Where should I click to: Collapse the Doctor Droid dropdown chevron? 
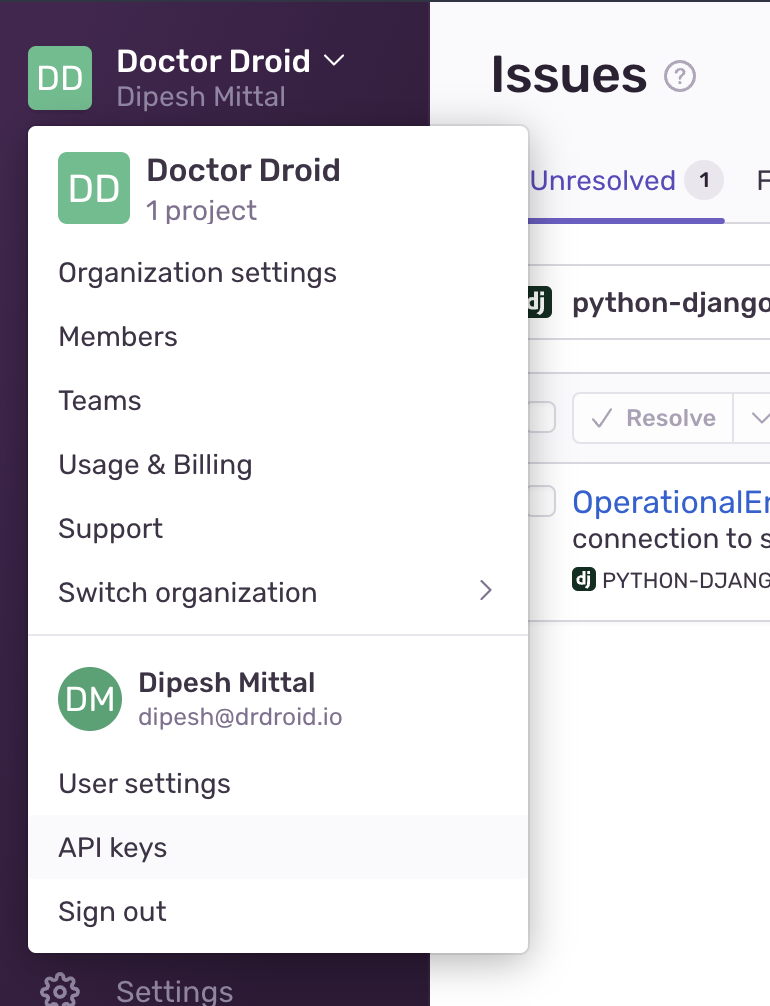pos(334,60)
